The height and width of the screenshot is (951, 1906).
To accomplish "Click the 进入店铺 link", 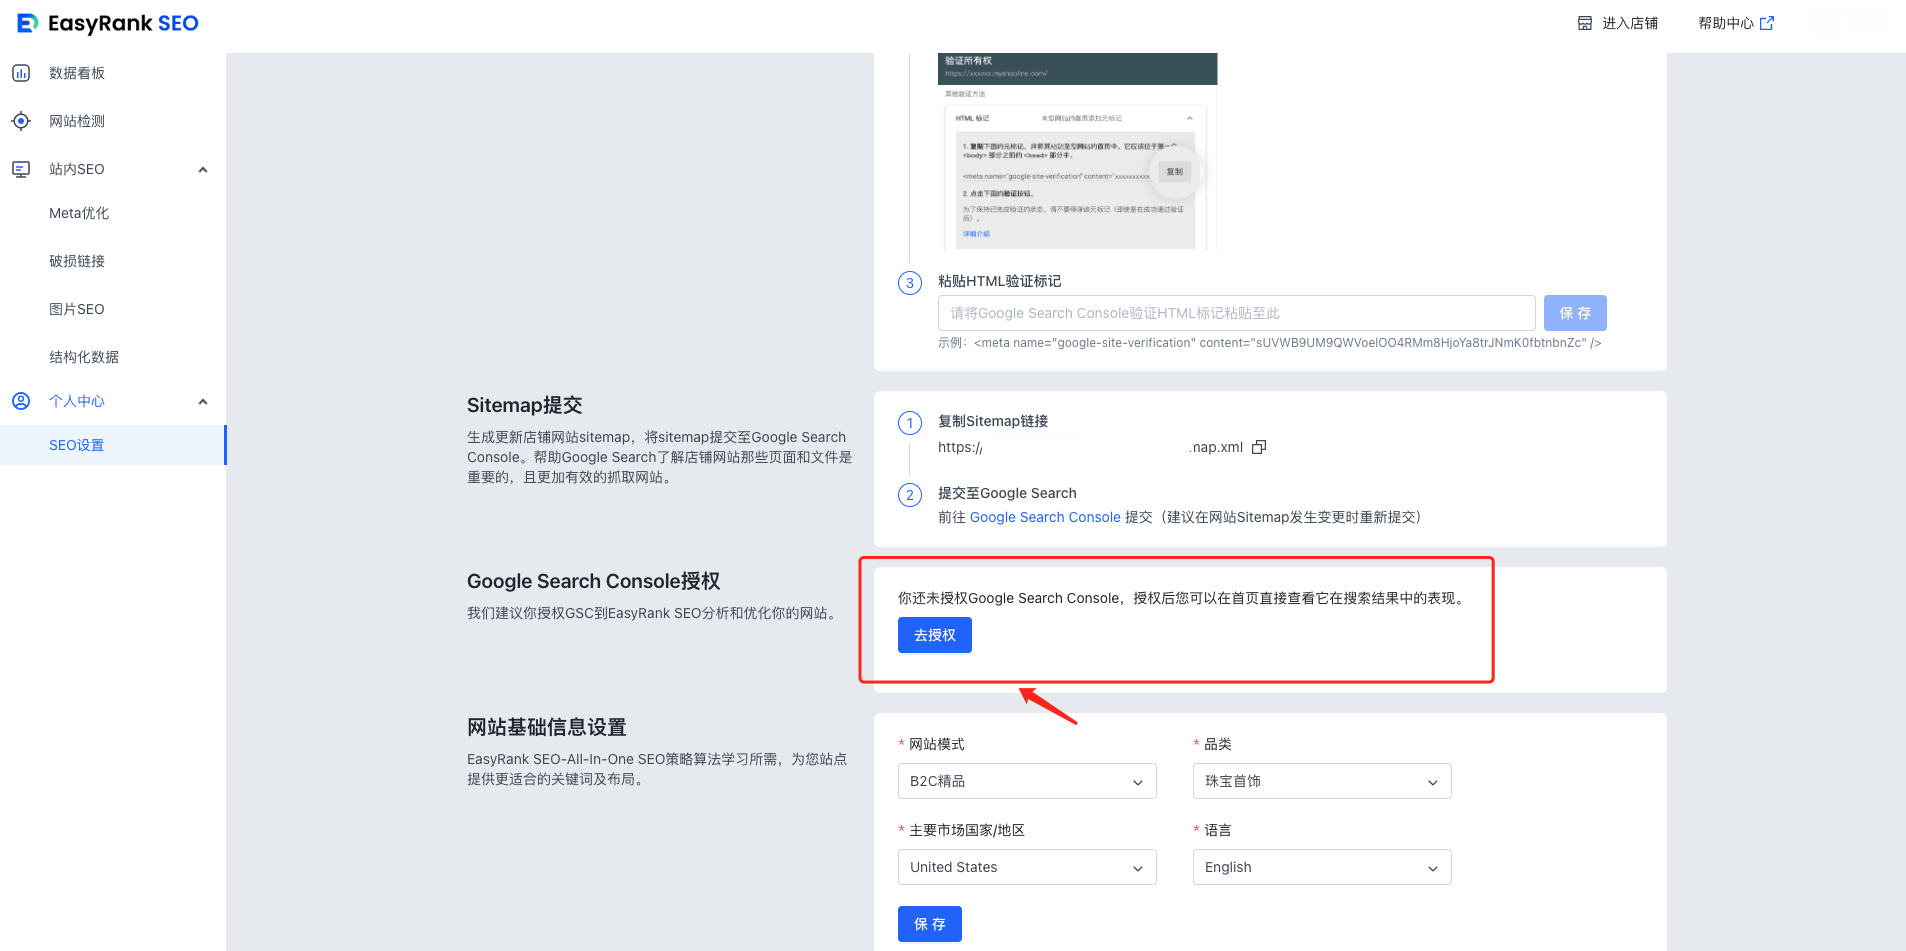I will point(1630,23).
